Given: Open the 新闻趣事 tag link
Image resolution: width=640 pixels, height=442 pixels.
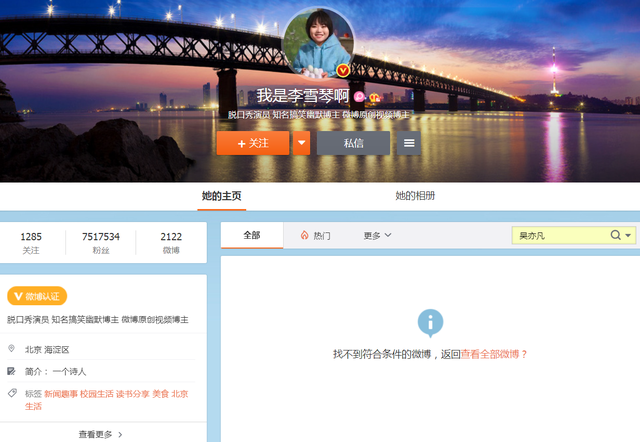Looking at the screenshot, I should (61, 394).
